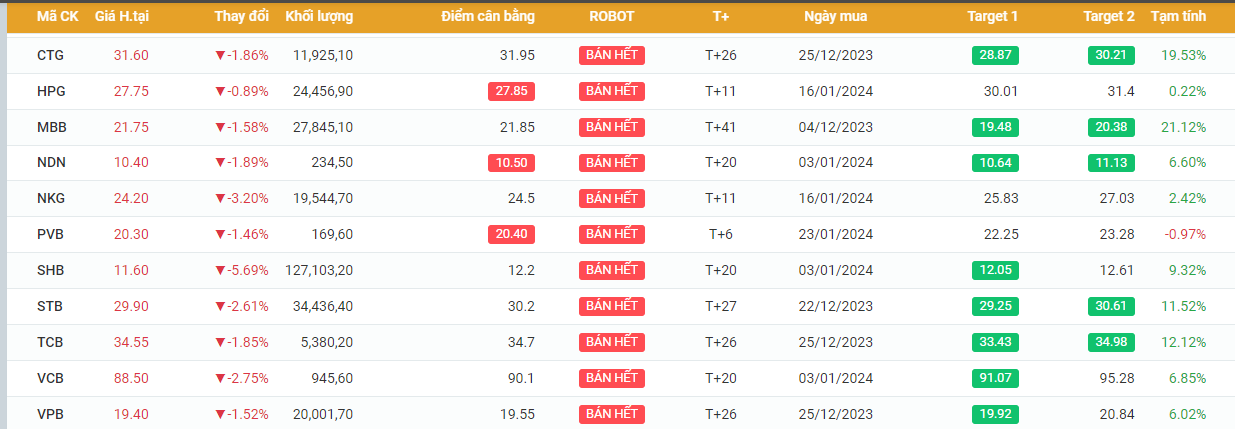Click the down arrow beside VCB -2.75%

pyautogui.click(x=220, y=378)
